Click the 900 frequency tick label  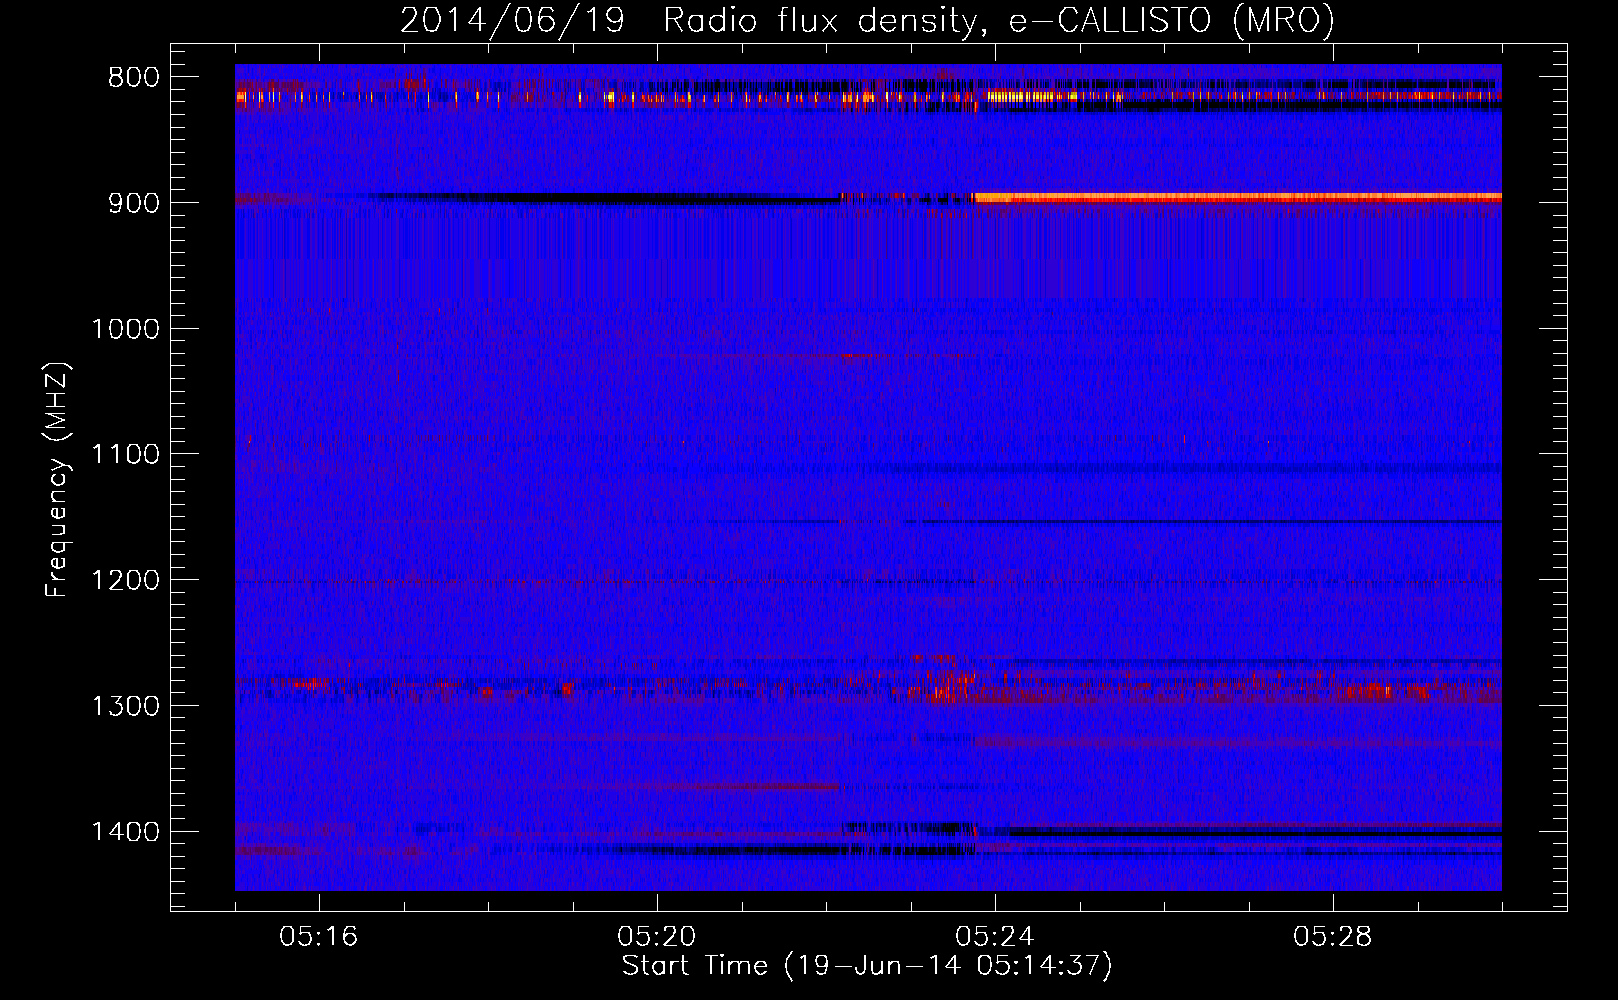tap(134, 203)
